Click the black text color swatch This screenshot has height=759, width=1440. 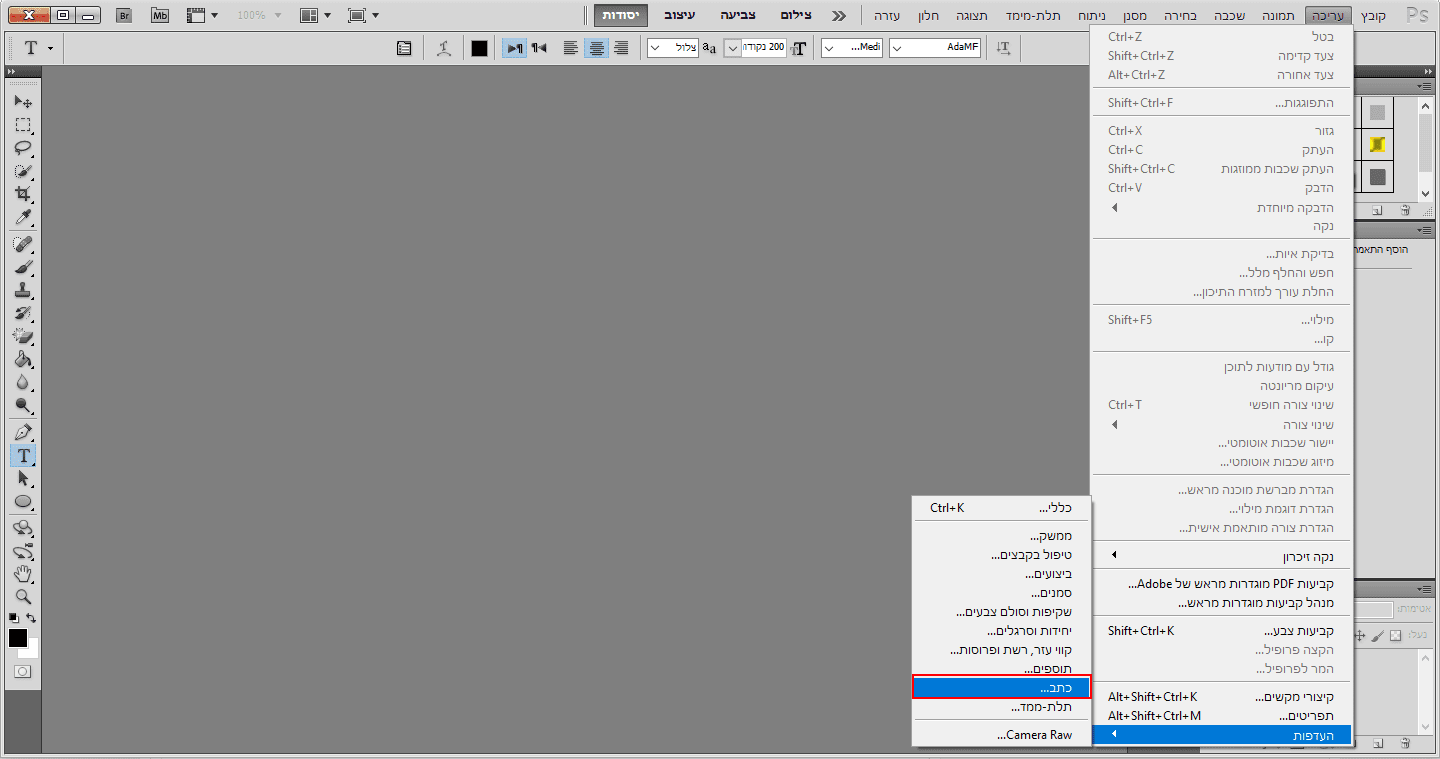[480, 48]
